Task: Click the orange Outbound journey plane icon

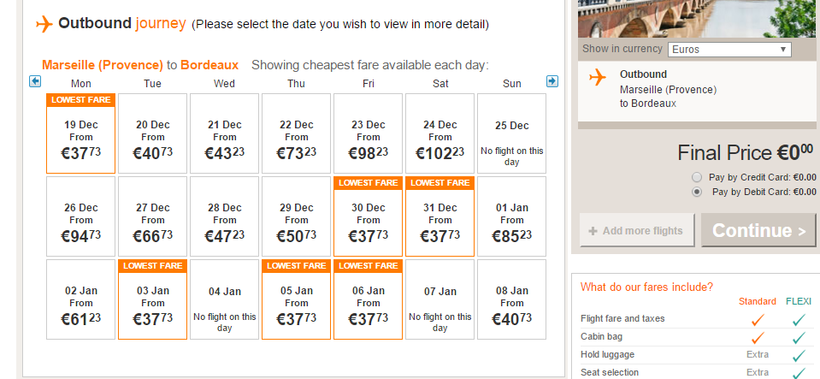Action: point(44,24)
